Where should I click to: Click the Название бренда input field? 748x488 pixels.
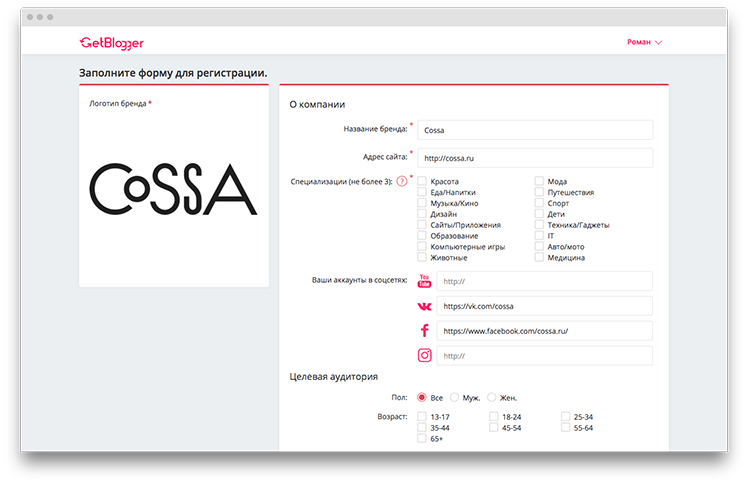(x=535, y=130)
